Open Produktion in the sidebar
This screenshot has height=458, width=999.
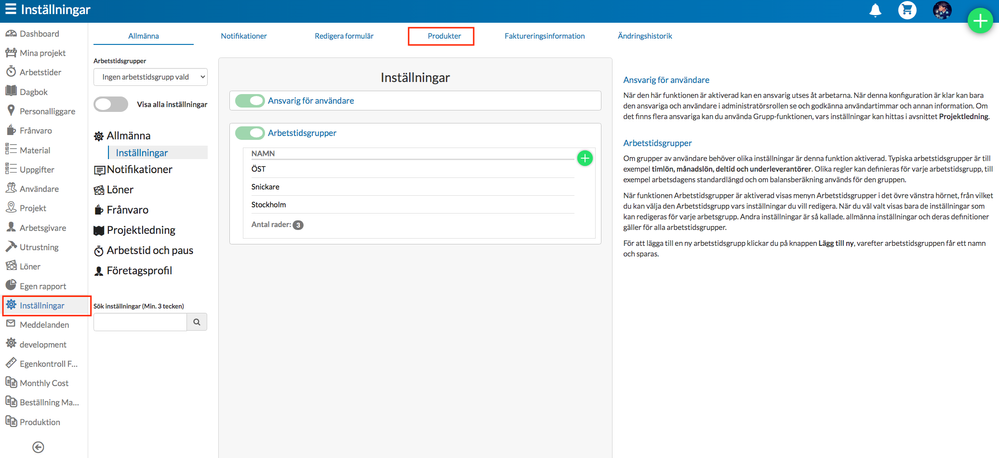click(40, 422)
